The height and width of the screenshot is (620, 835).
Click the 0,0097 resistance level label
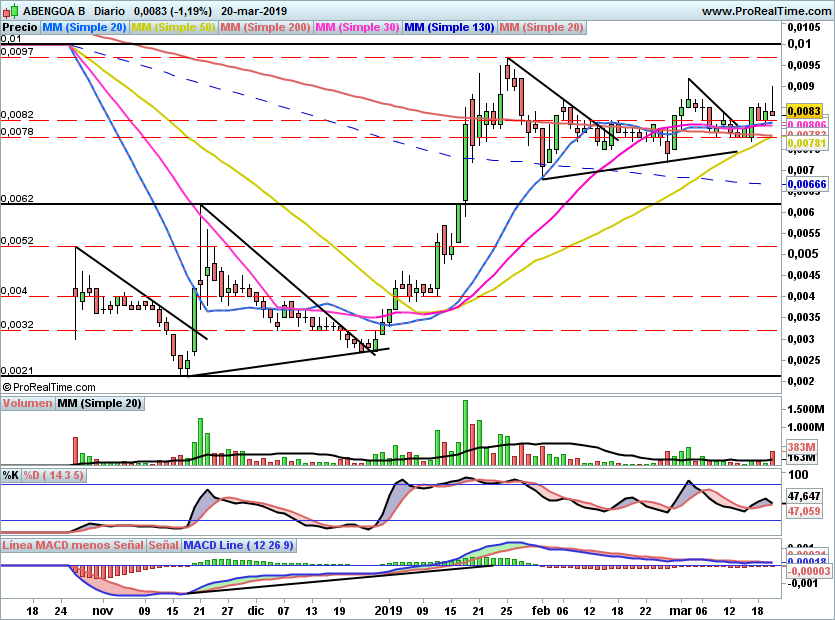[x=17, y=52]
